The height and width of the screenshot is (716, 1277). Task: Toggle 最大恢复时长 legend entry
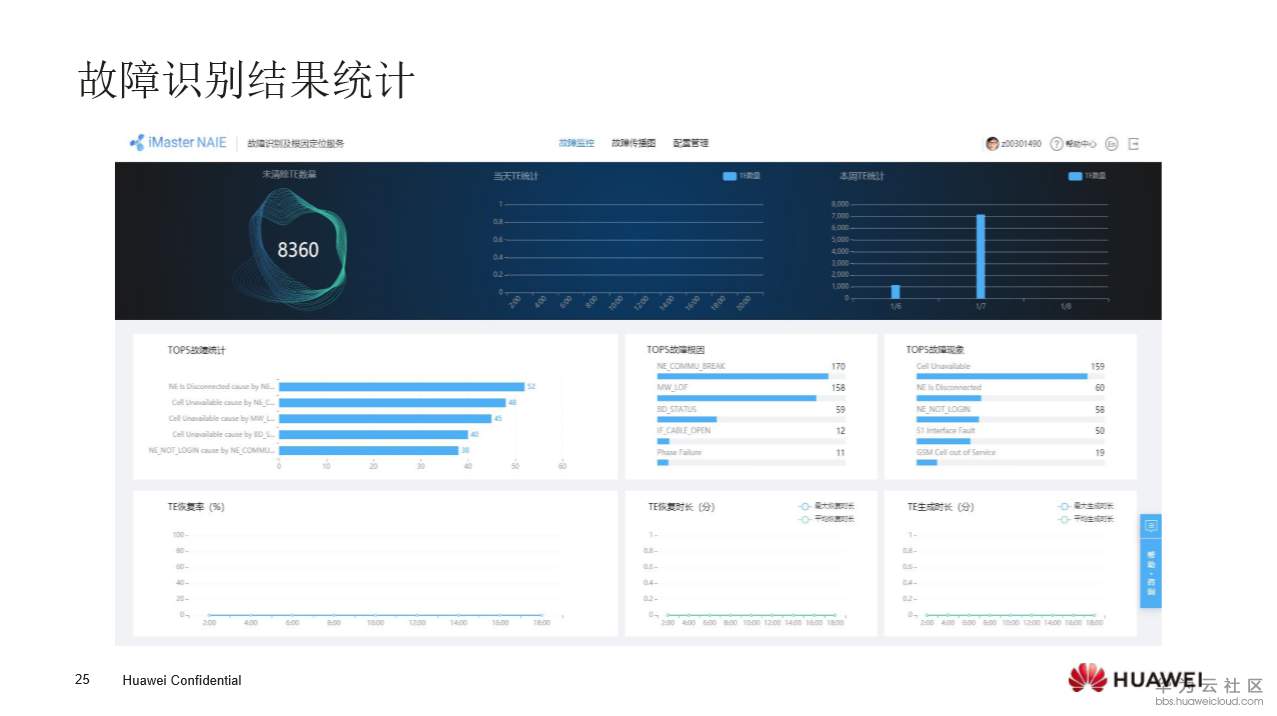point(826,506)
